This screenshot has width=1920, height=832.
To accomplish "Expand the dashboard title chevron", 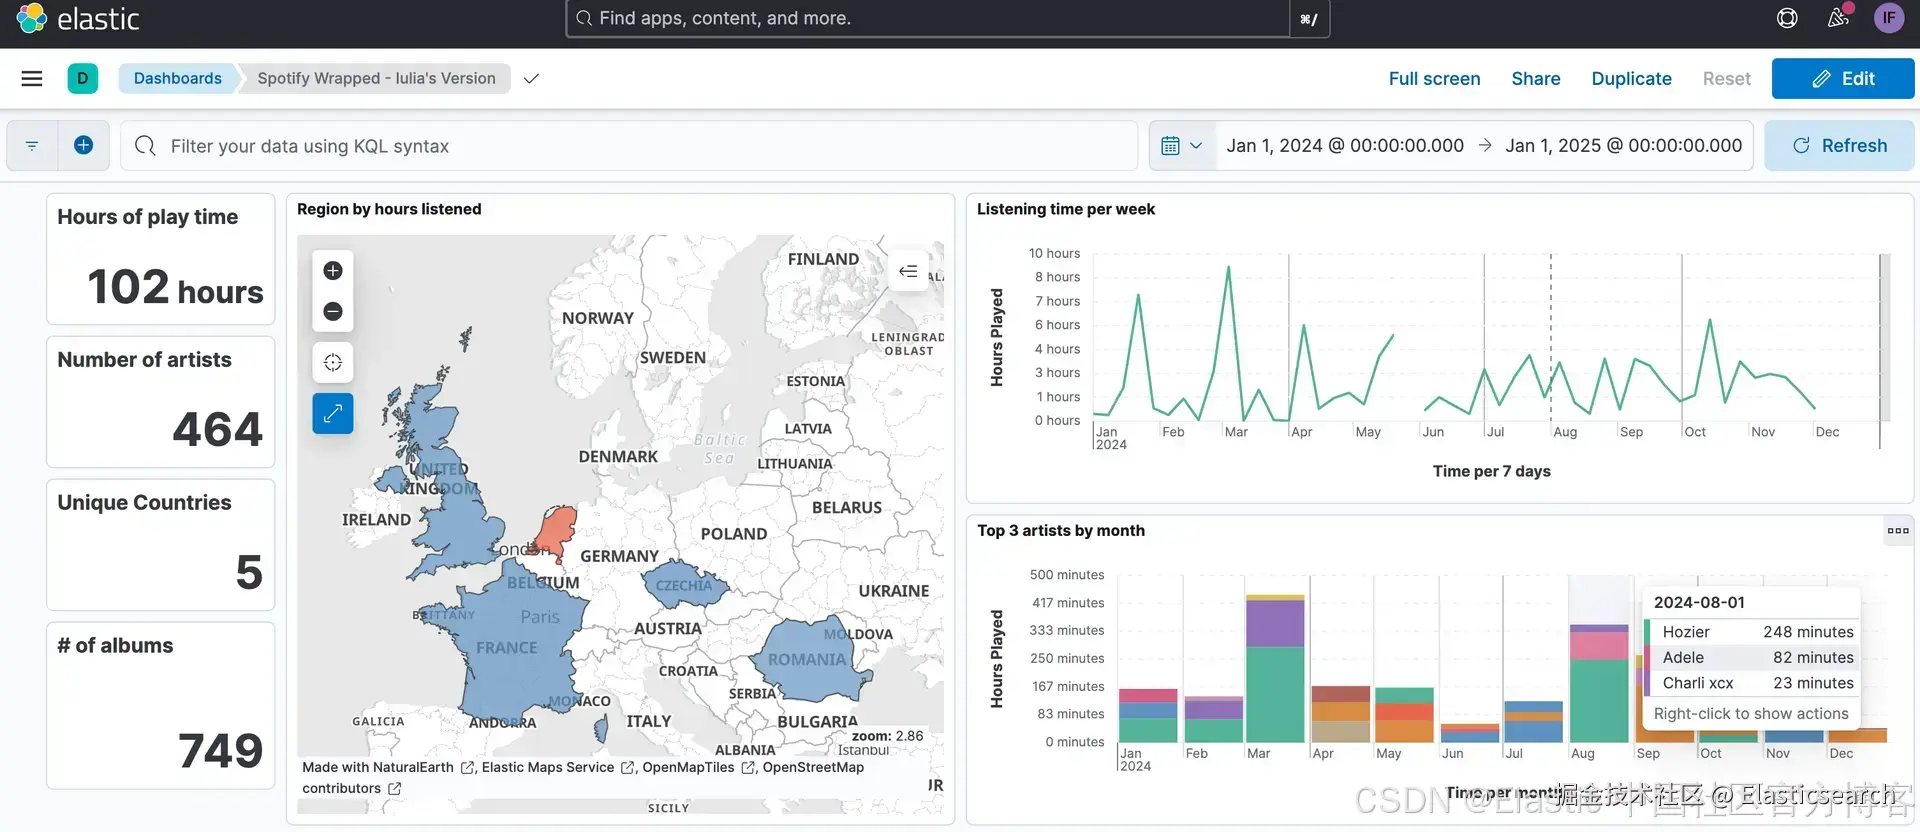I will coord(531,78).
